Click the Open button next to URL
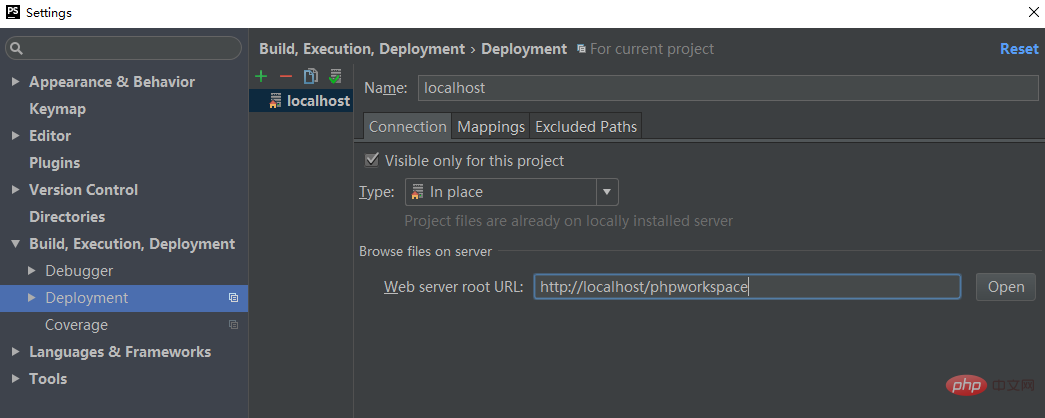 coord(1005,287)
